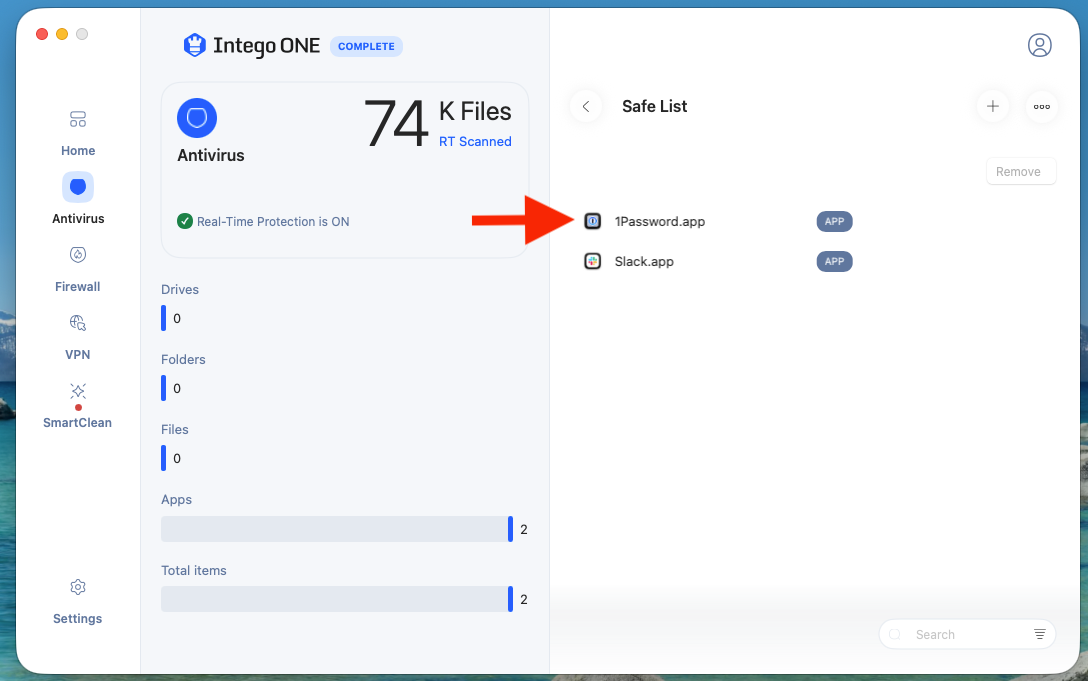
Task: Go back from Safe List
Action: click(586, 106)
